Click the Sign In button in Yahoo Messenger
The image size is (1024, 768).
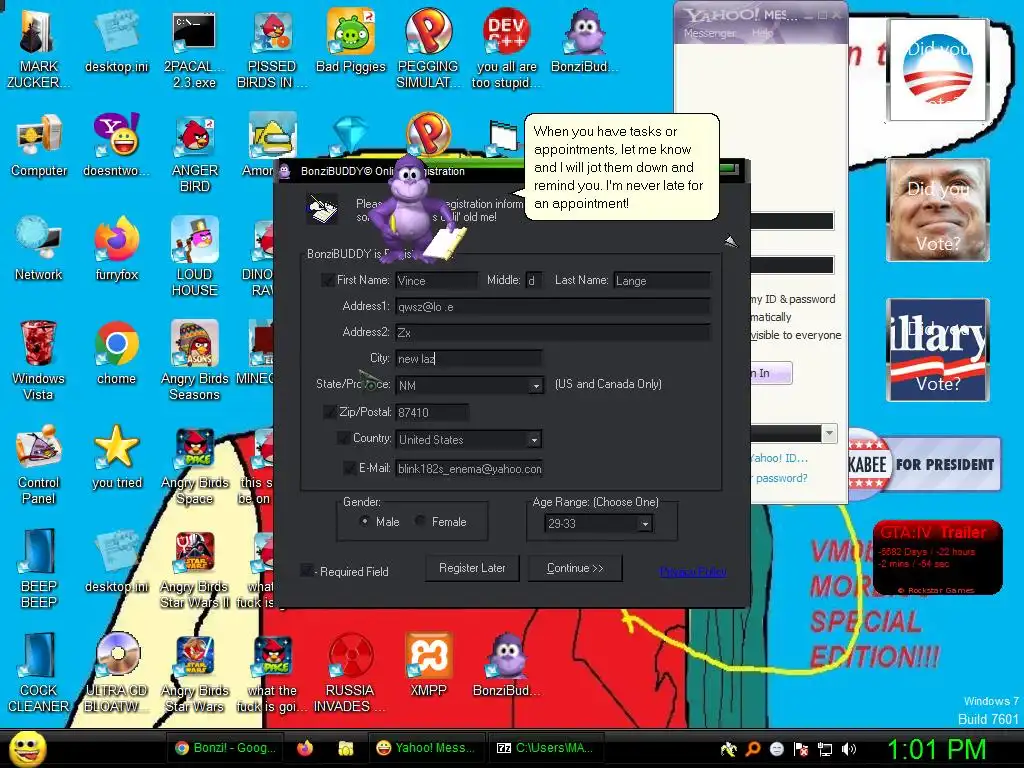click(x=771, y=373)
